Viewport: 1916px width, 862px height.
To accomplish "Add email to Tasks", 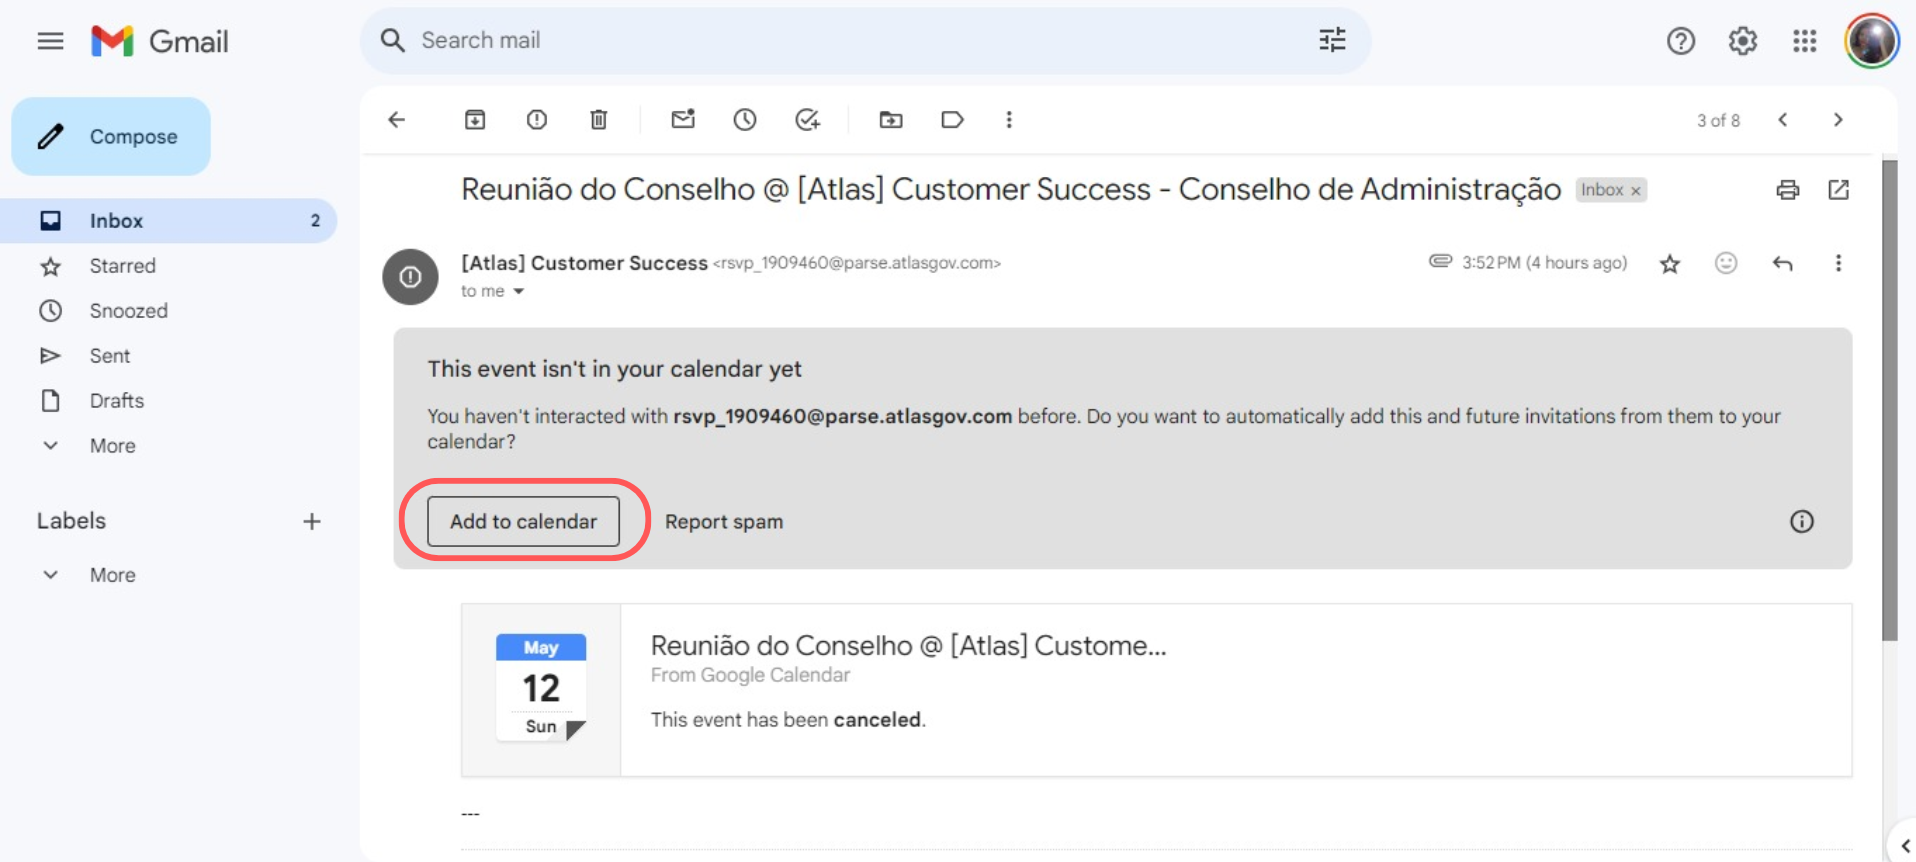I will (808, 120).
